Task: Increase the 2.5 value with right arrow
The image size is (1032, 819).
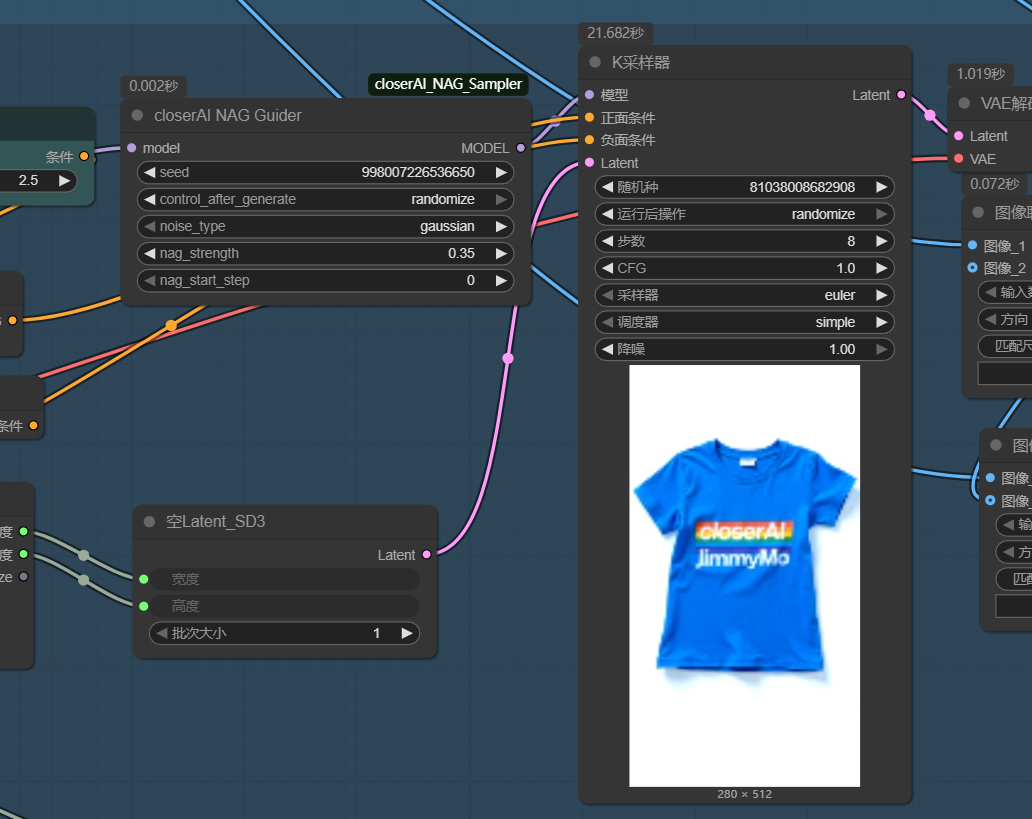Action: (64, 180)
